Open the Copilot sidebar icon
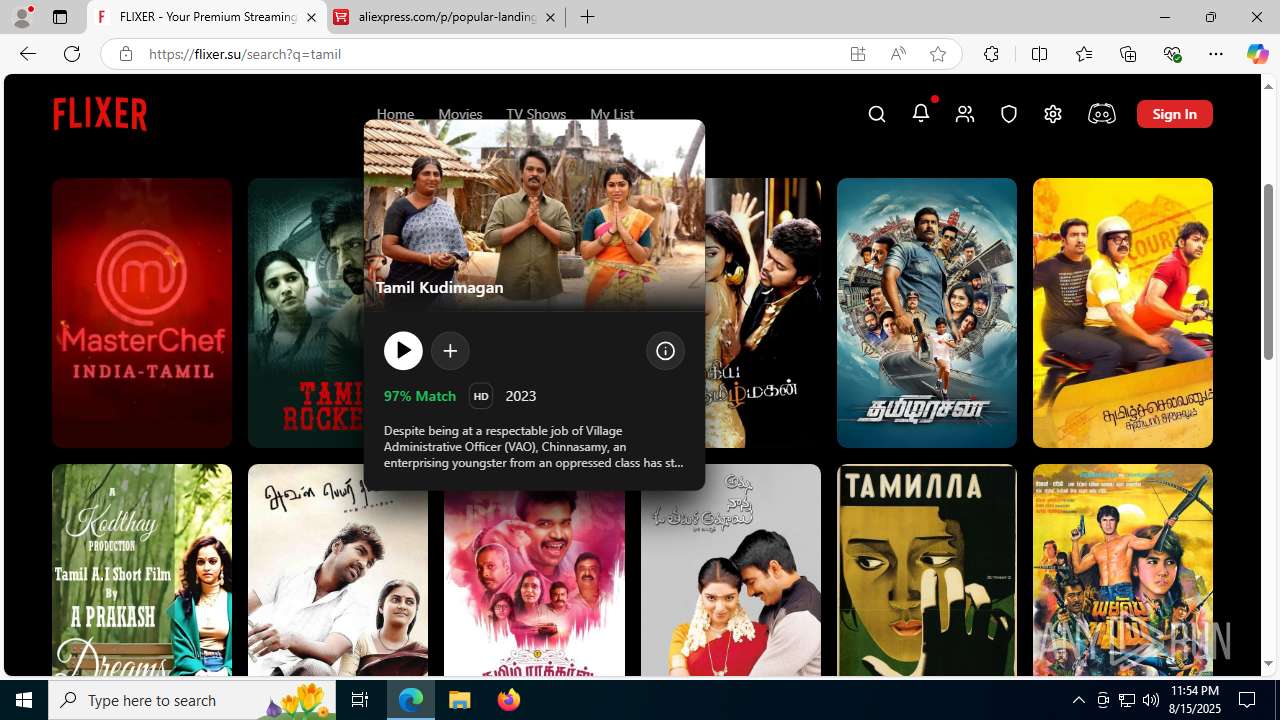 [x=1257, y=54]
